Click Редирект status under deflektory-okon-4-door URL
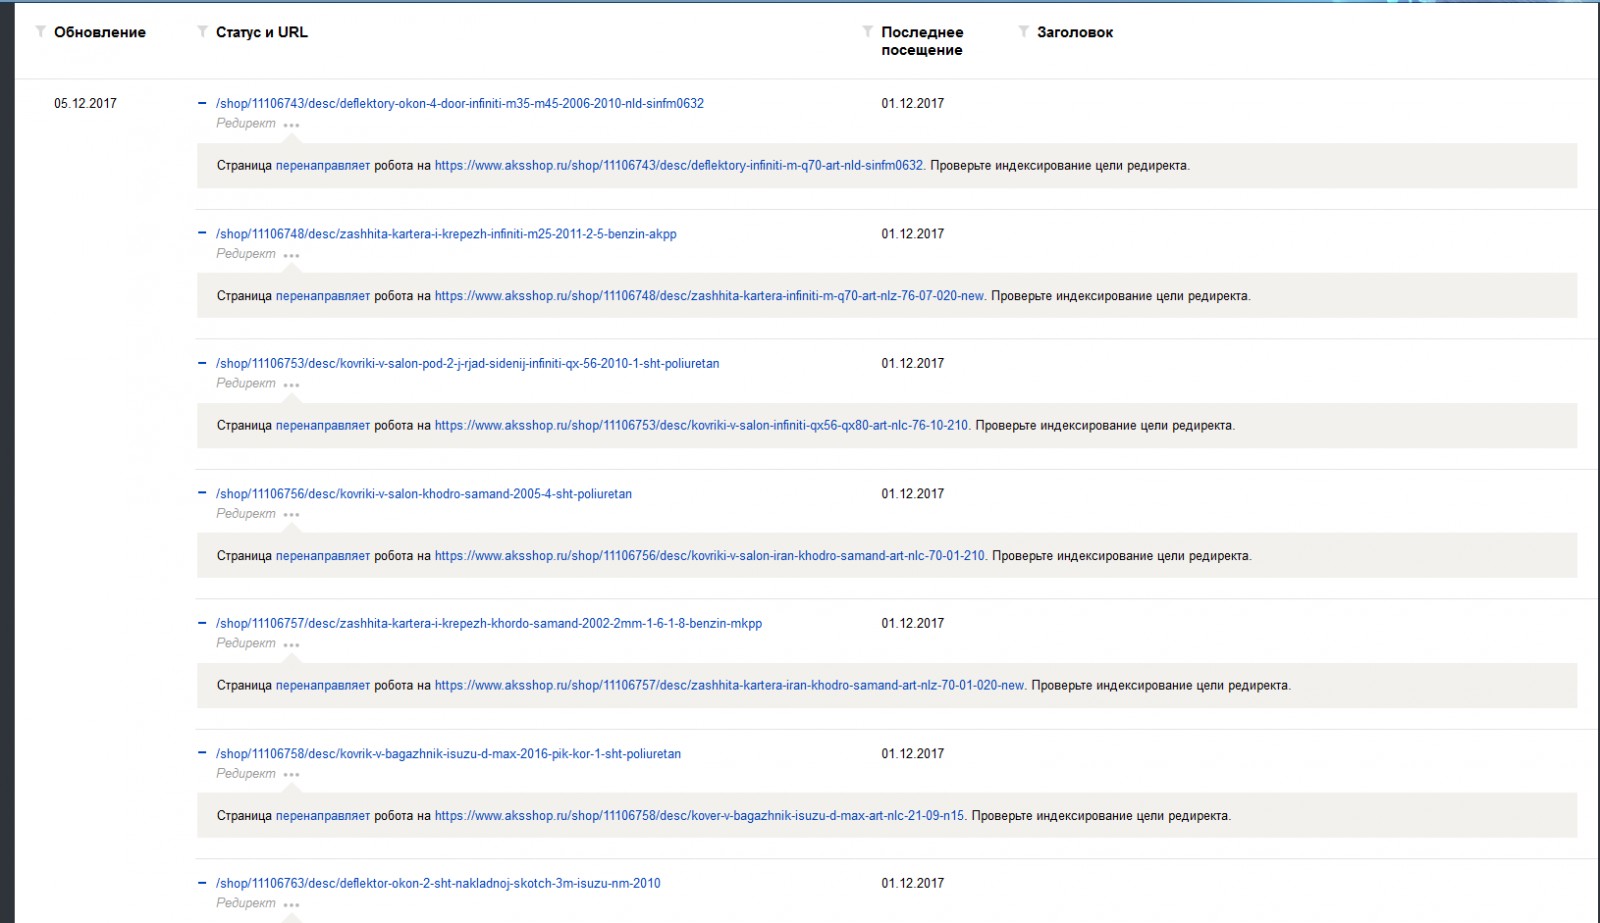 pos(246,123)
